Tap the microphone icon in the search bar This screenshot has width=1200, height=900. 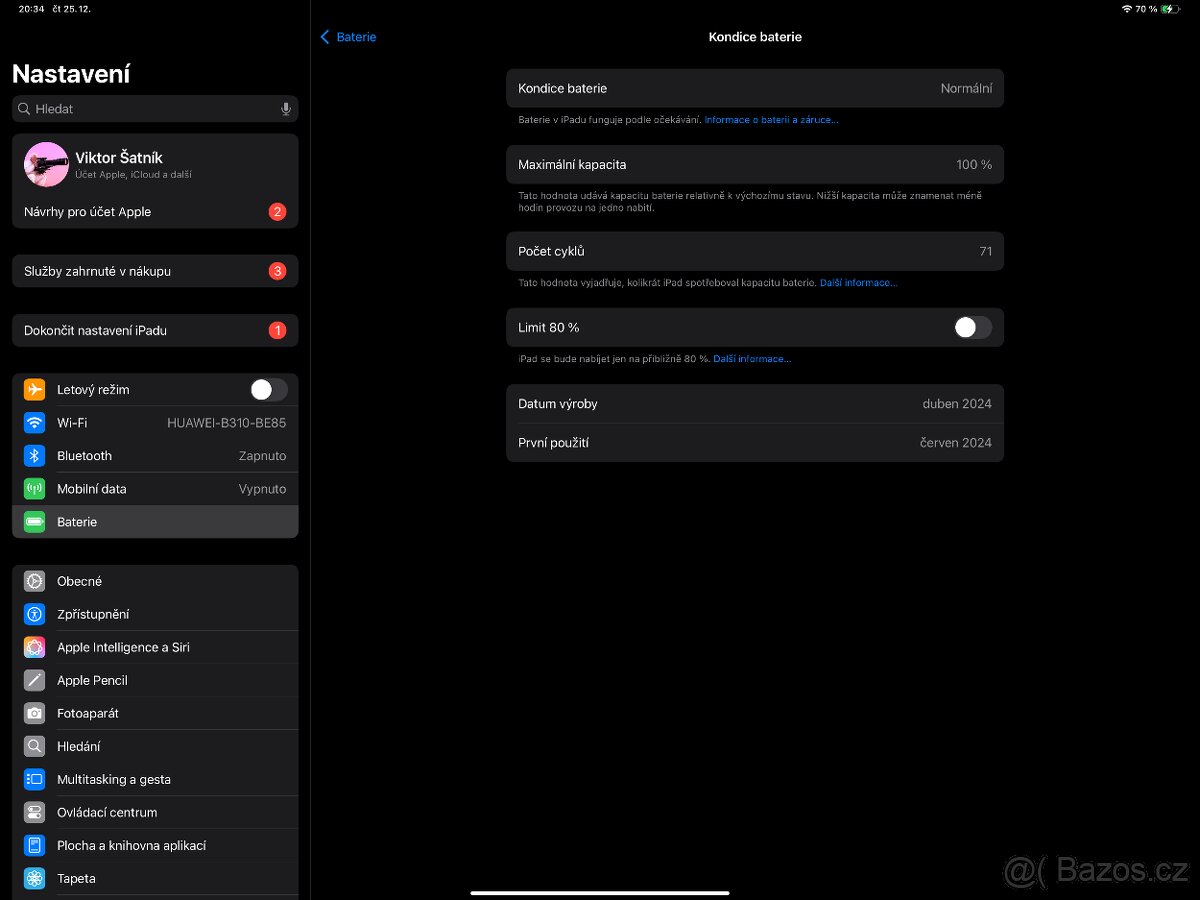[286, 108]
